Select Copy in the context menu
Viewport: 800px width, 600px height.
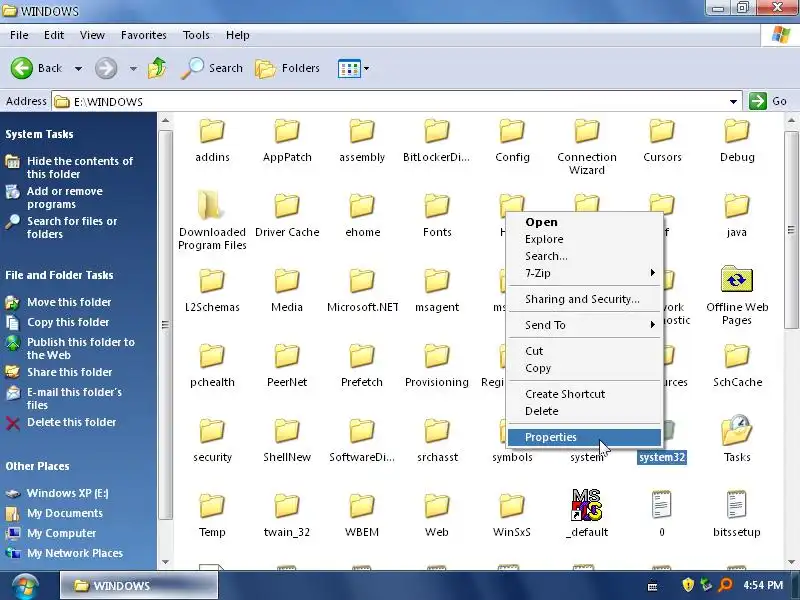click(x=585, y=368)
